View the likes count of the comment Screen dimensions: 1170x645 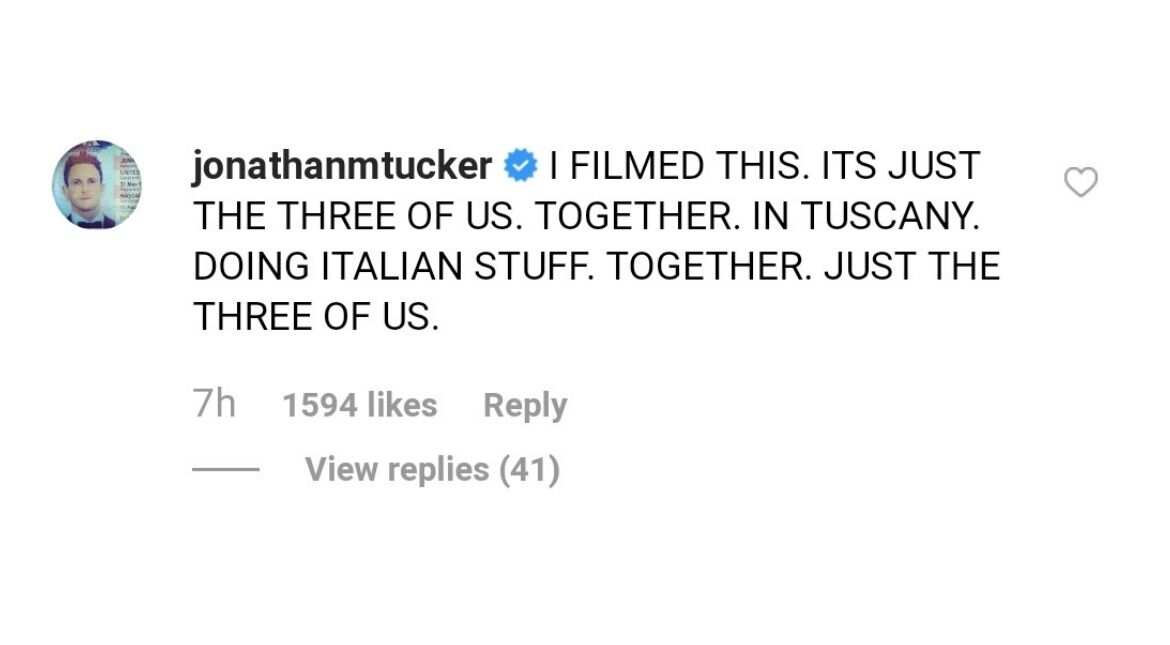[360, 405]
